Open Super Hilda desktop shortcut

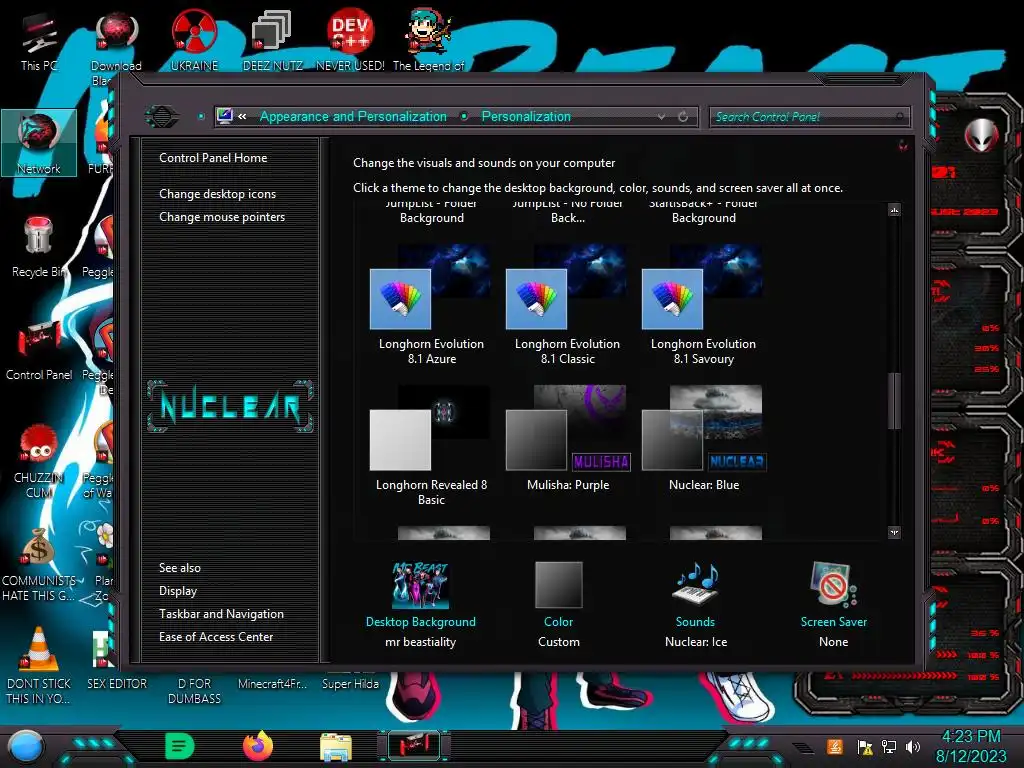[350, 683]
